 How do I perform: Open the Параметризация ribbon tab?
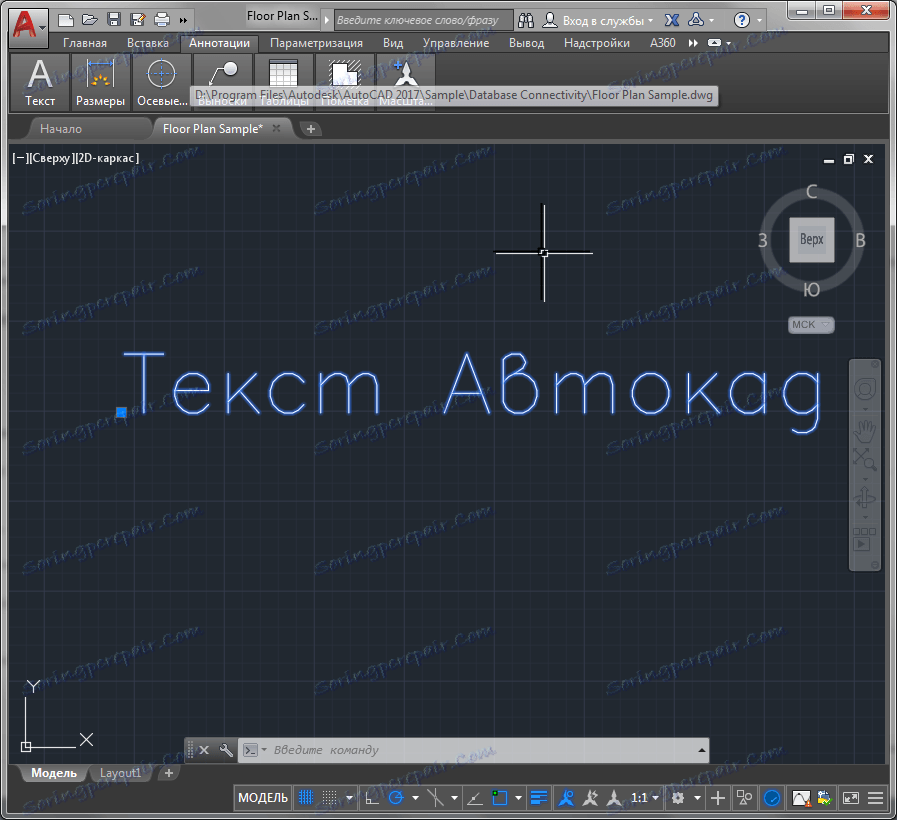point(316,43)
